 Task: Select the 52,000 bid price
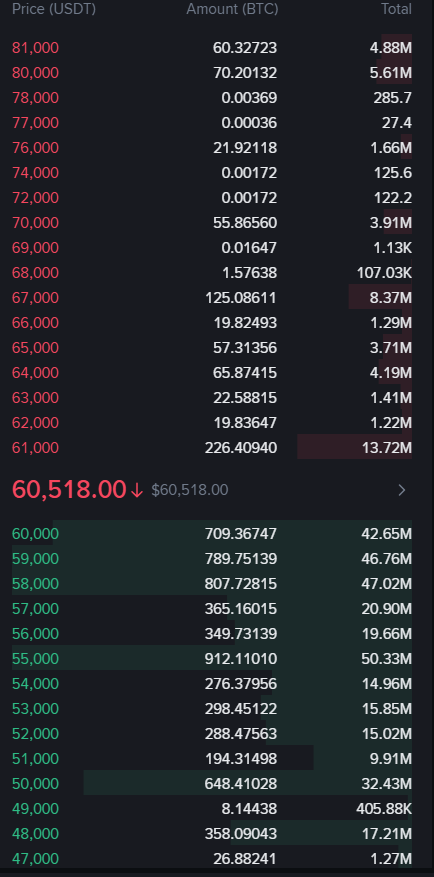[x=35, y=734]
